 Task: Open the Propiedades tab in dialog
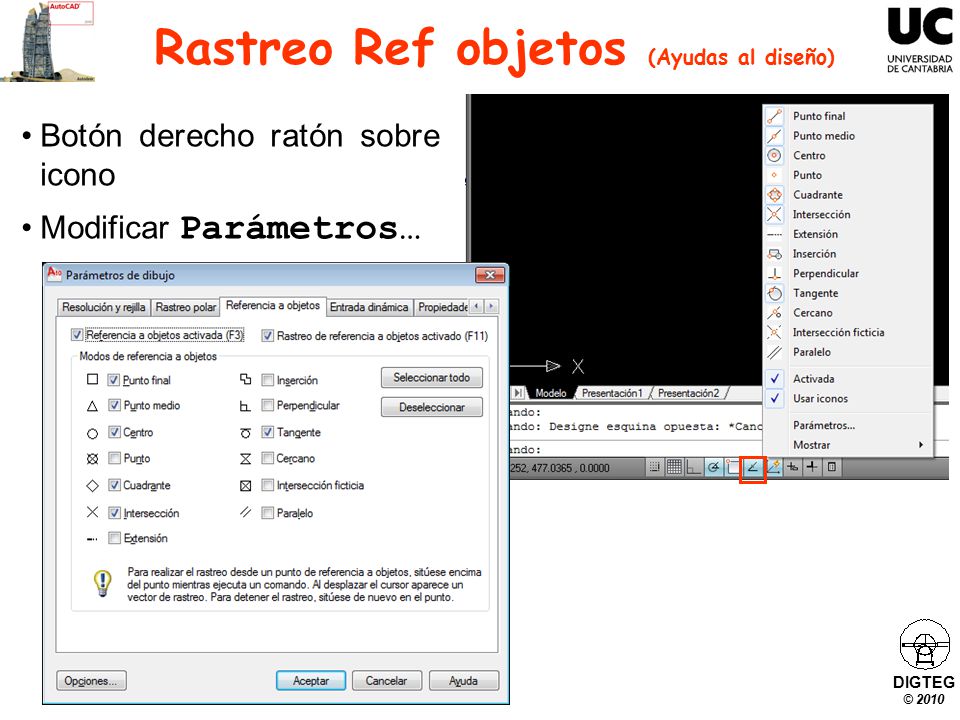tap(442, 307)
